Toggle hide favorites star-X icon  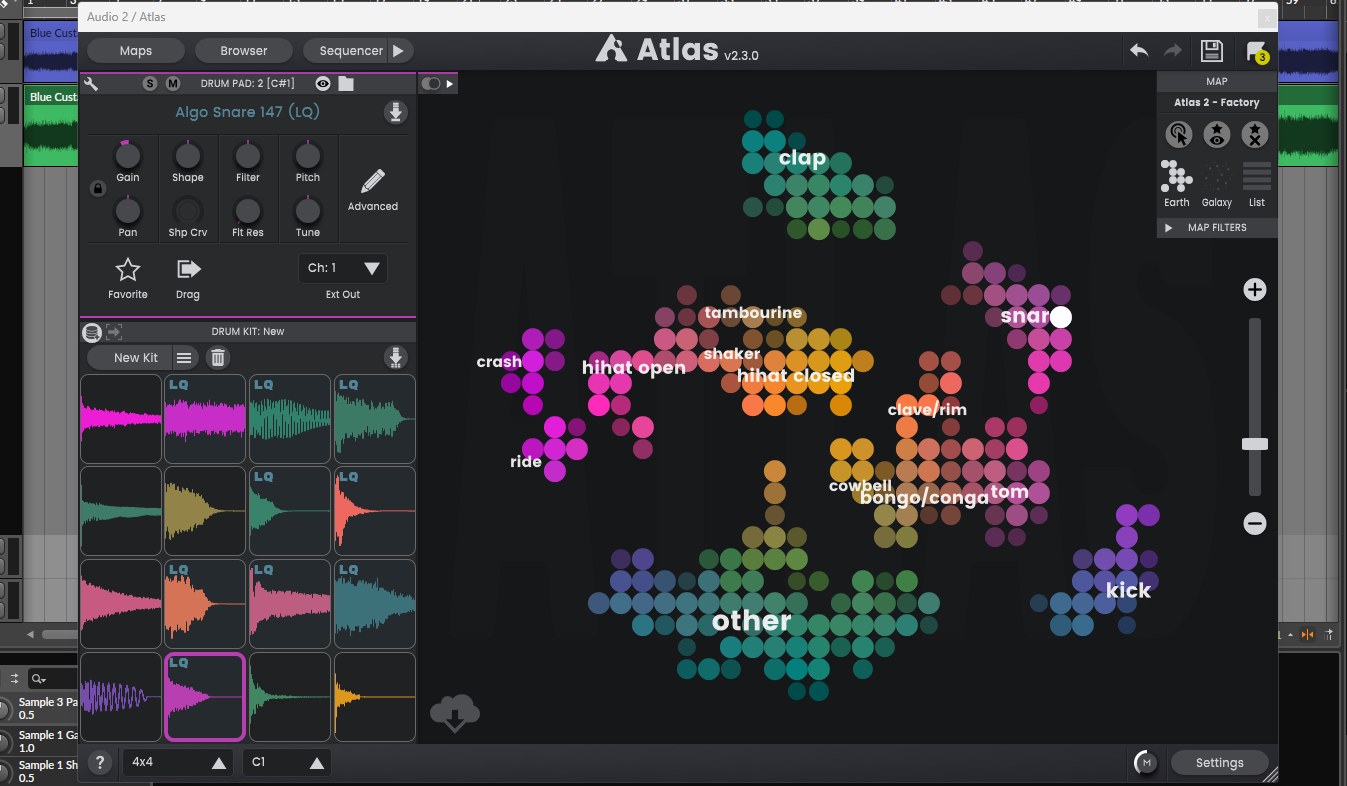point(1255,134)
